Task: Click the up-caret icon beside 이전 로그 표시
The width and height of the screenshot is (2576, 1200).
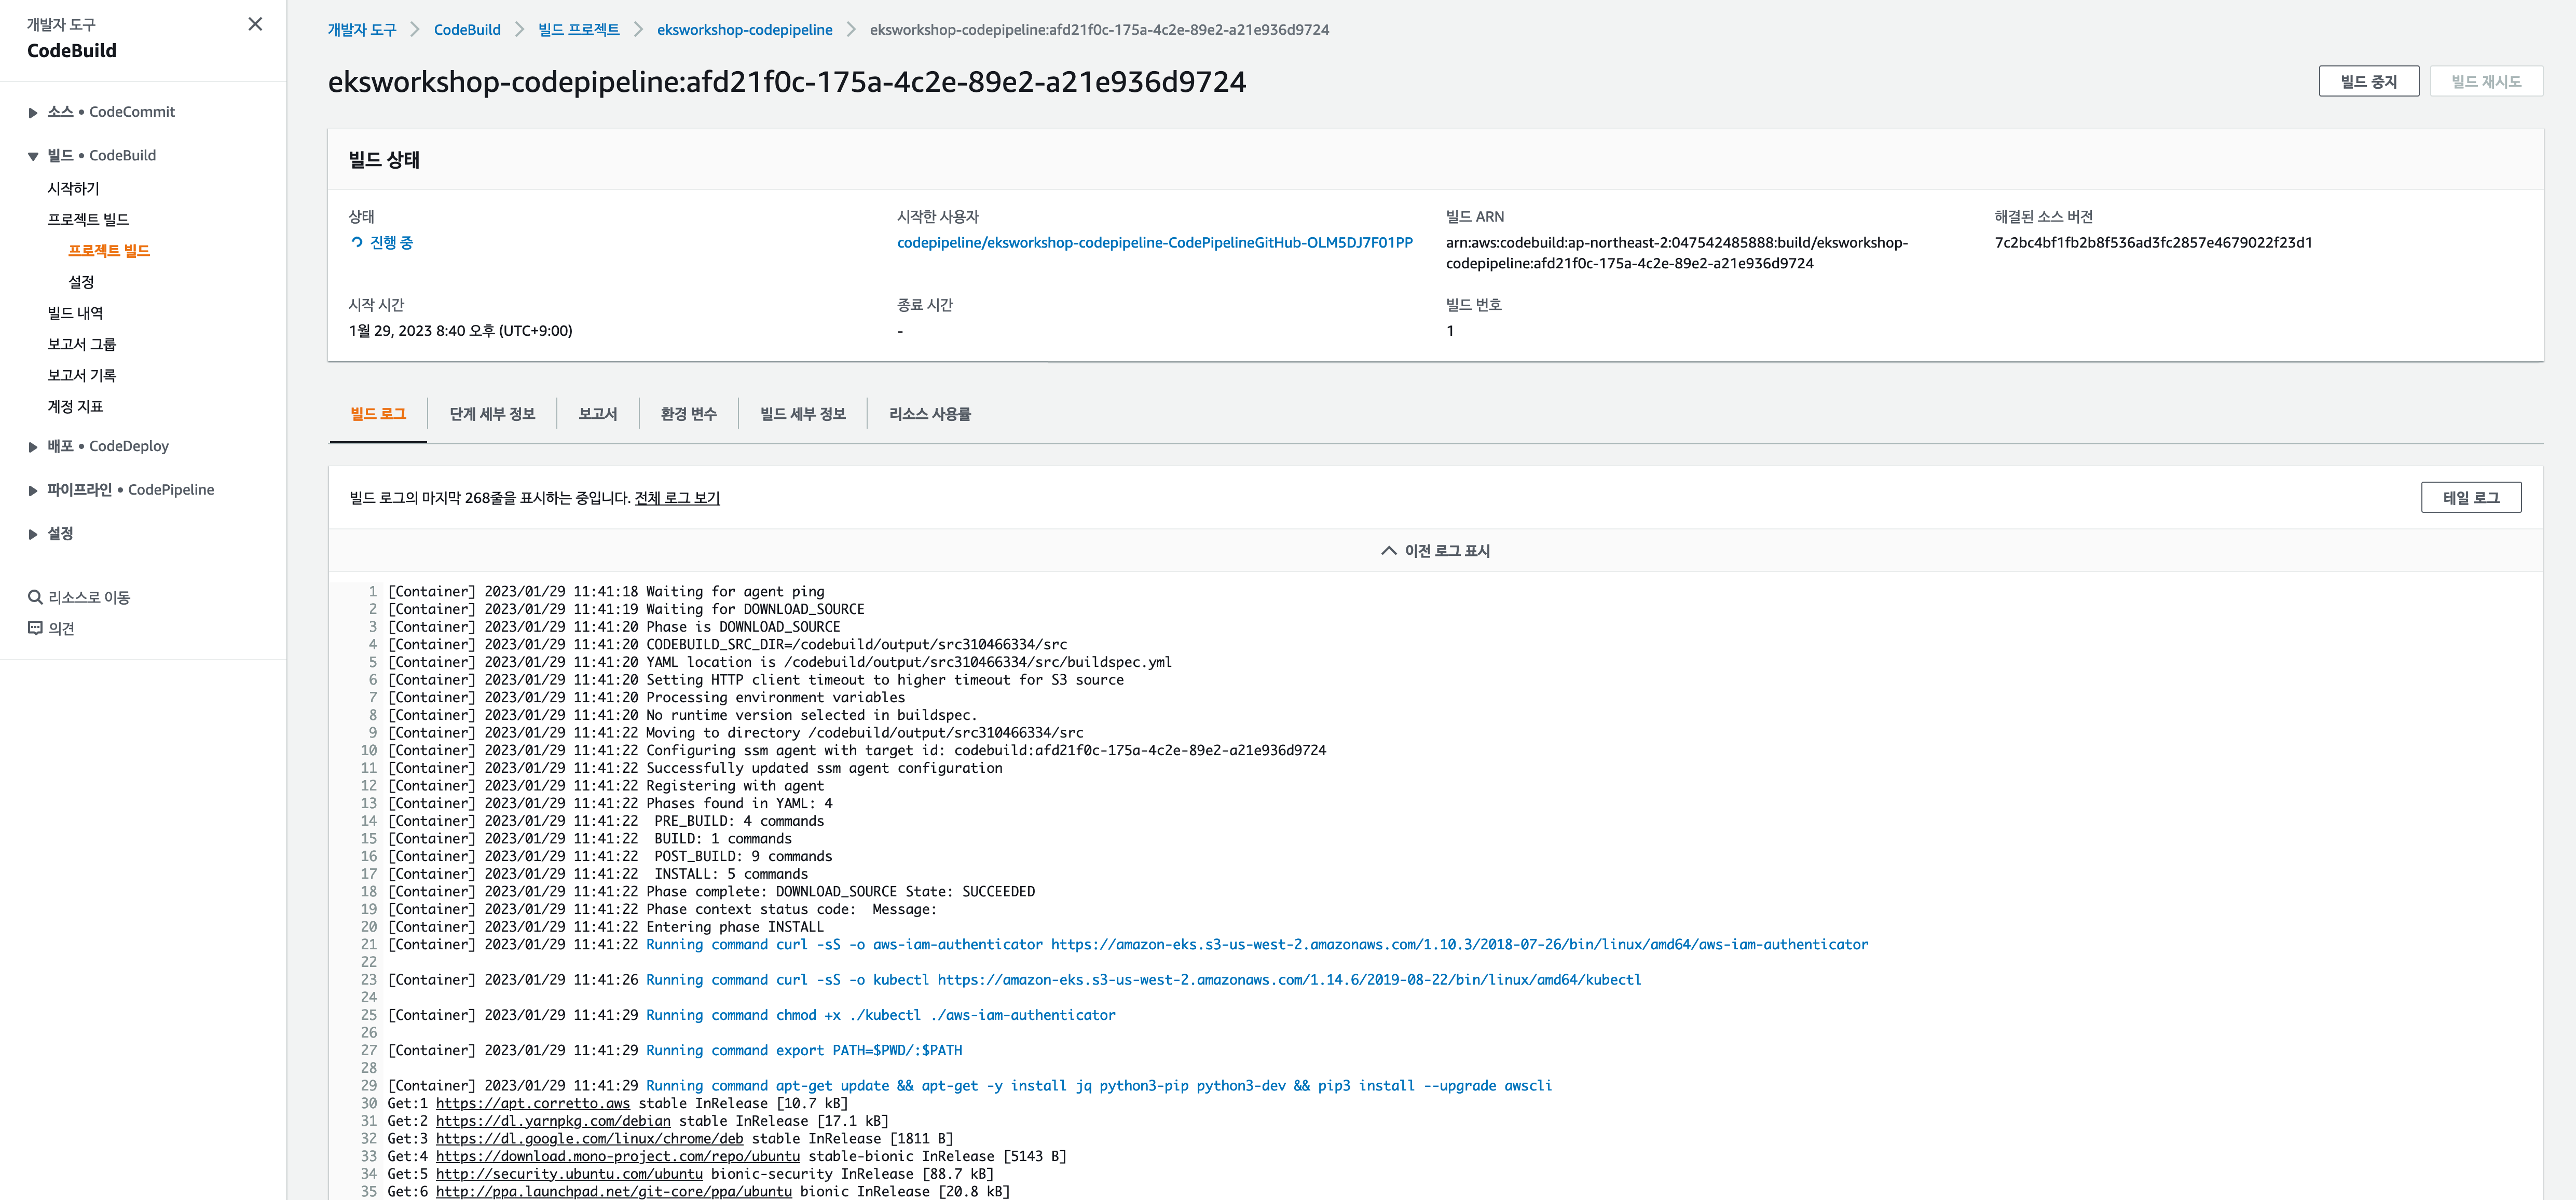Action: coord(1388,551)
